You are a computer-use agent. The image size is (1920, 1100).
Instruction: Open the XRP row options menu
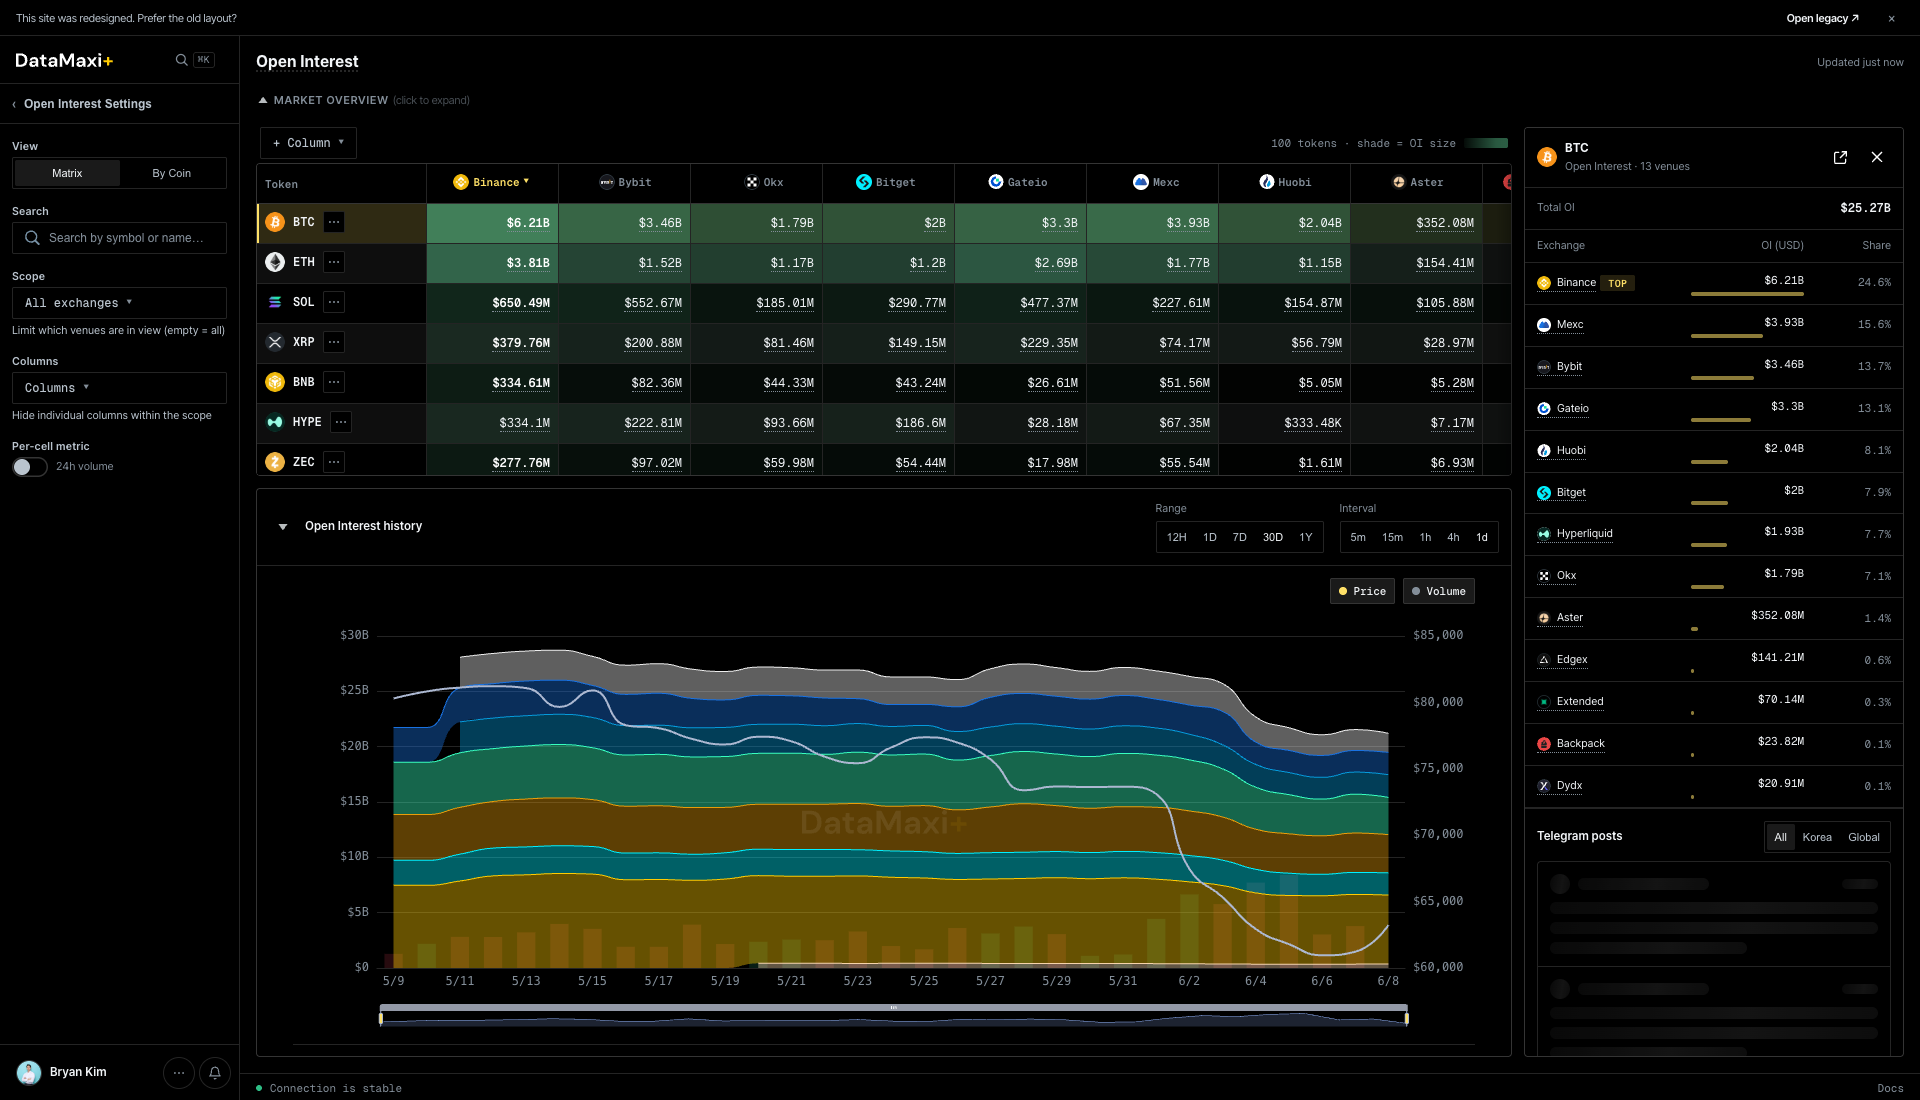(x=334, y=342)
